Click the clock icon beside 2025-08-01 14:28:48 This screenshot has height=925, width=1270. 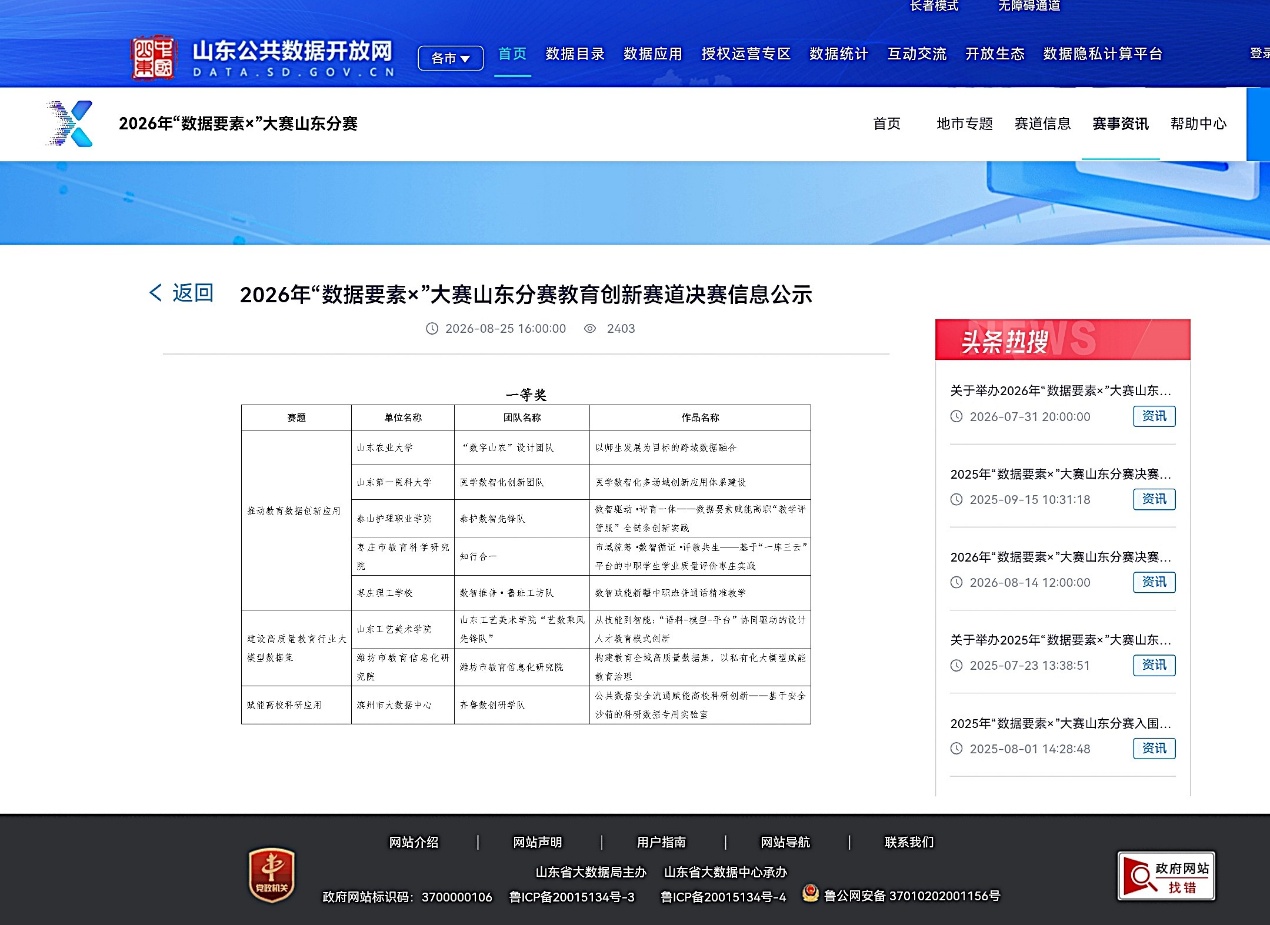point(957,748)
